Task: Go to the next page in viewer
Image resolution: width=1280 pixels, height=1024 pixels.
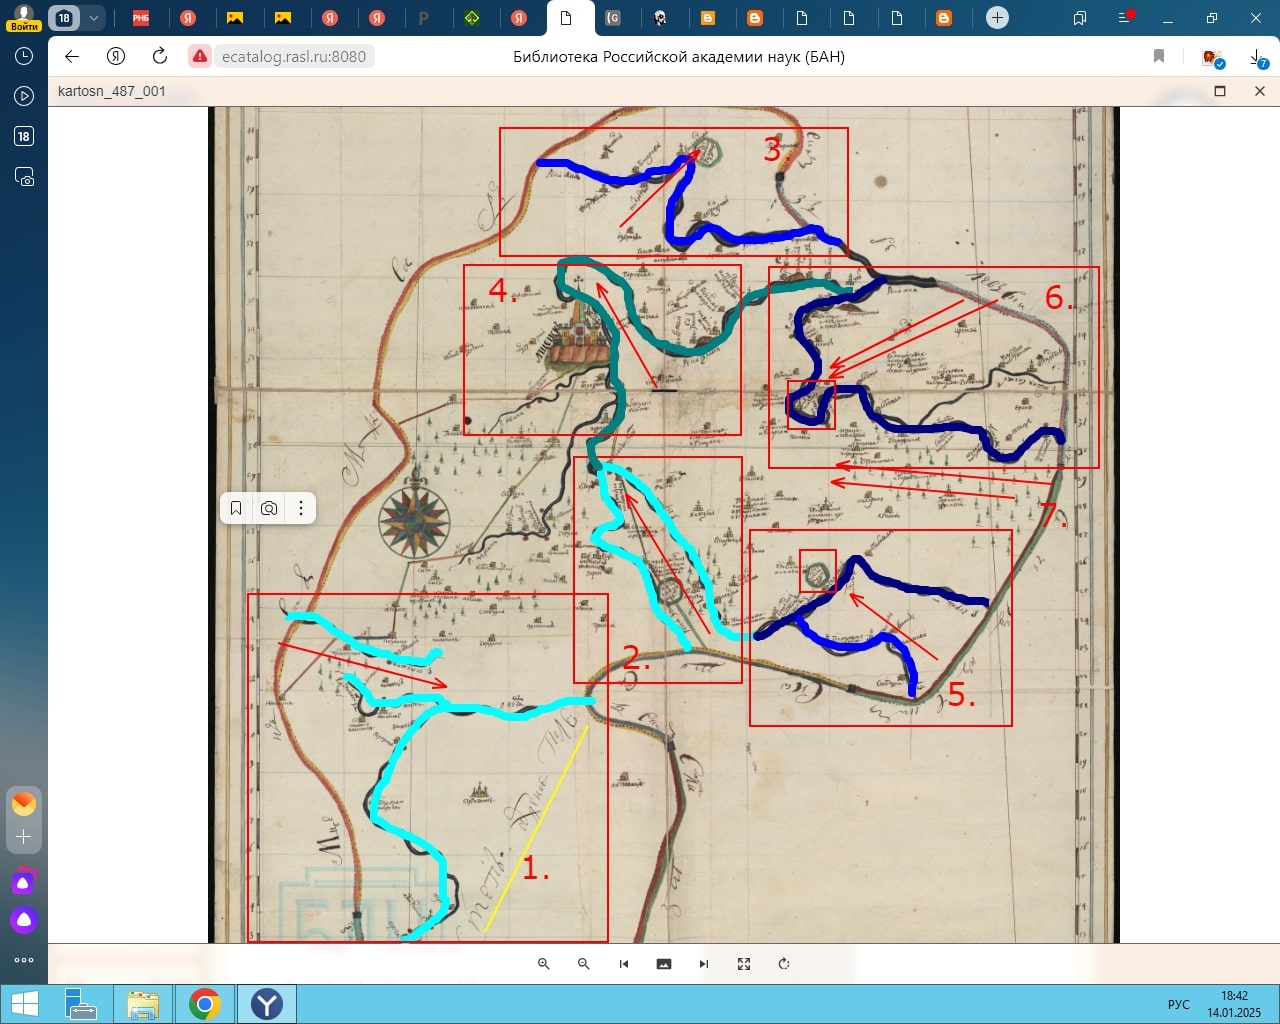Action: point(703,964)
